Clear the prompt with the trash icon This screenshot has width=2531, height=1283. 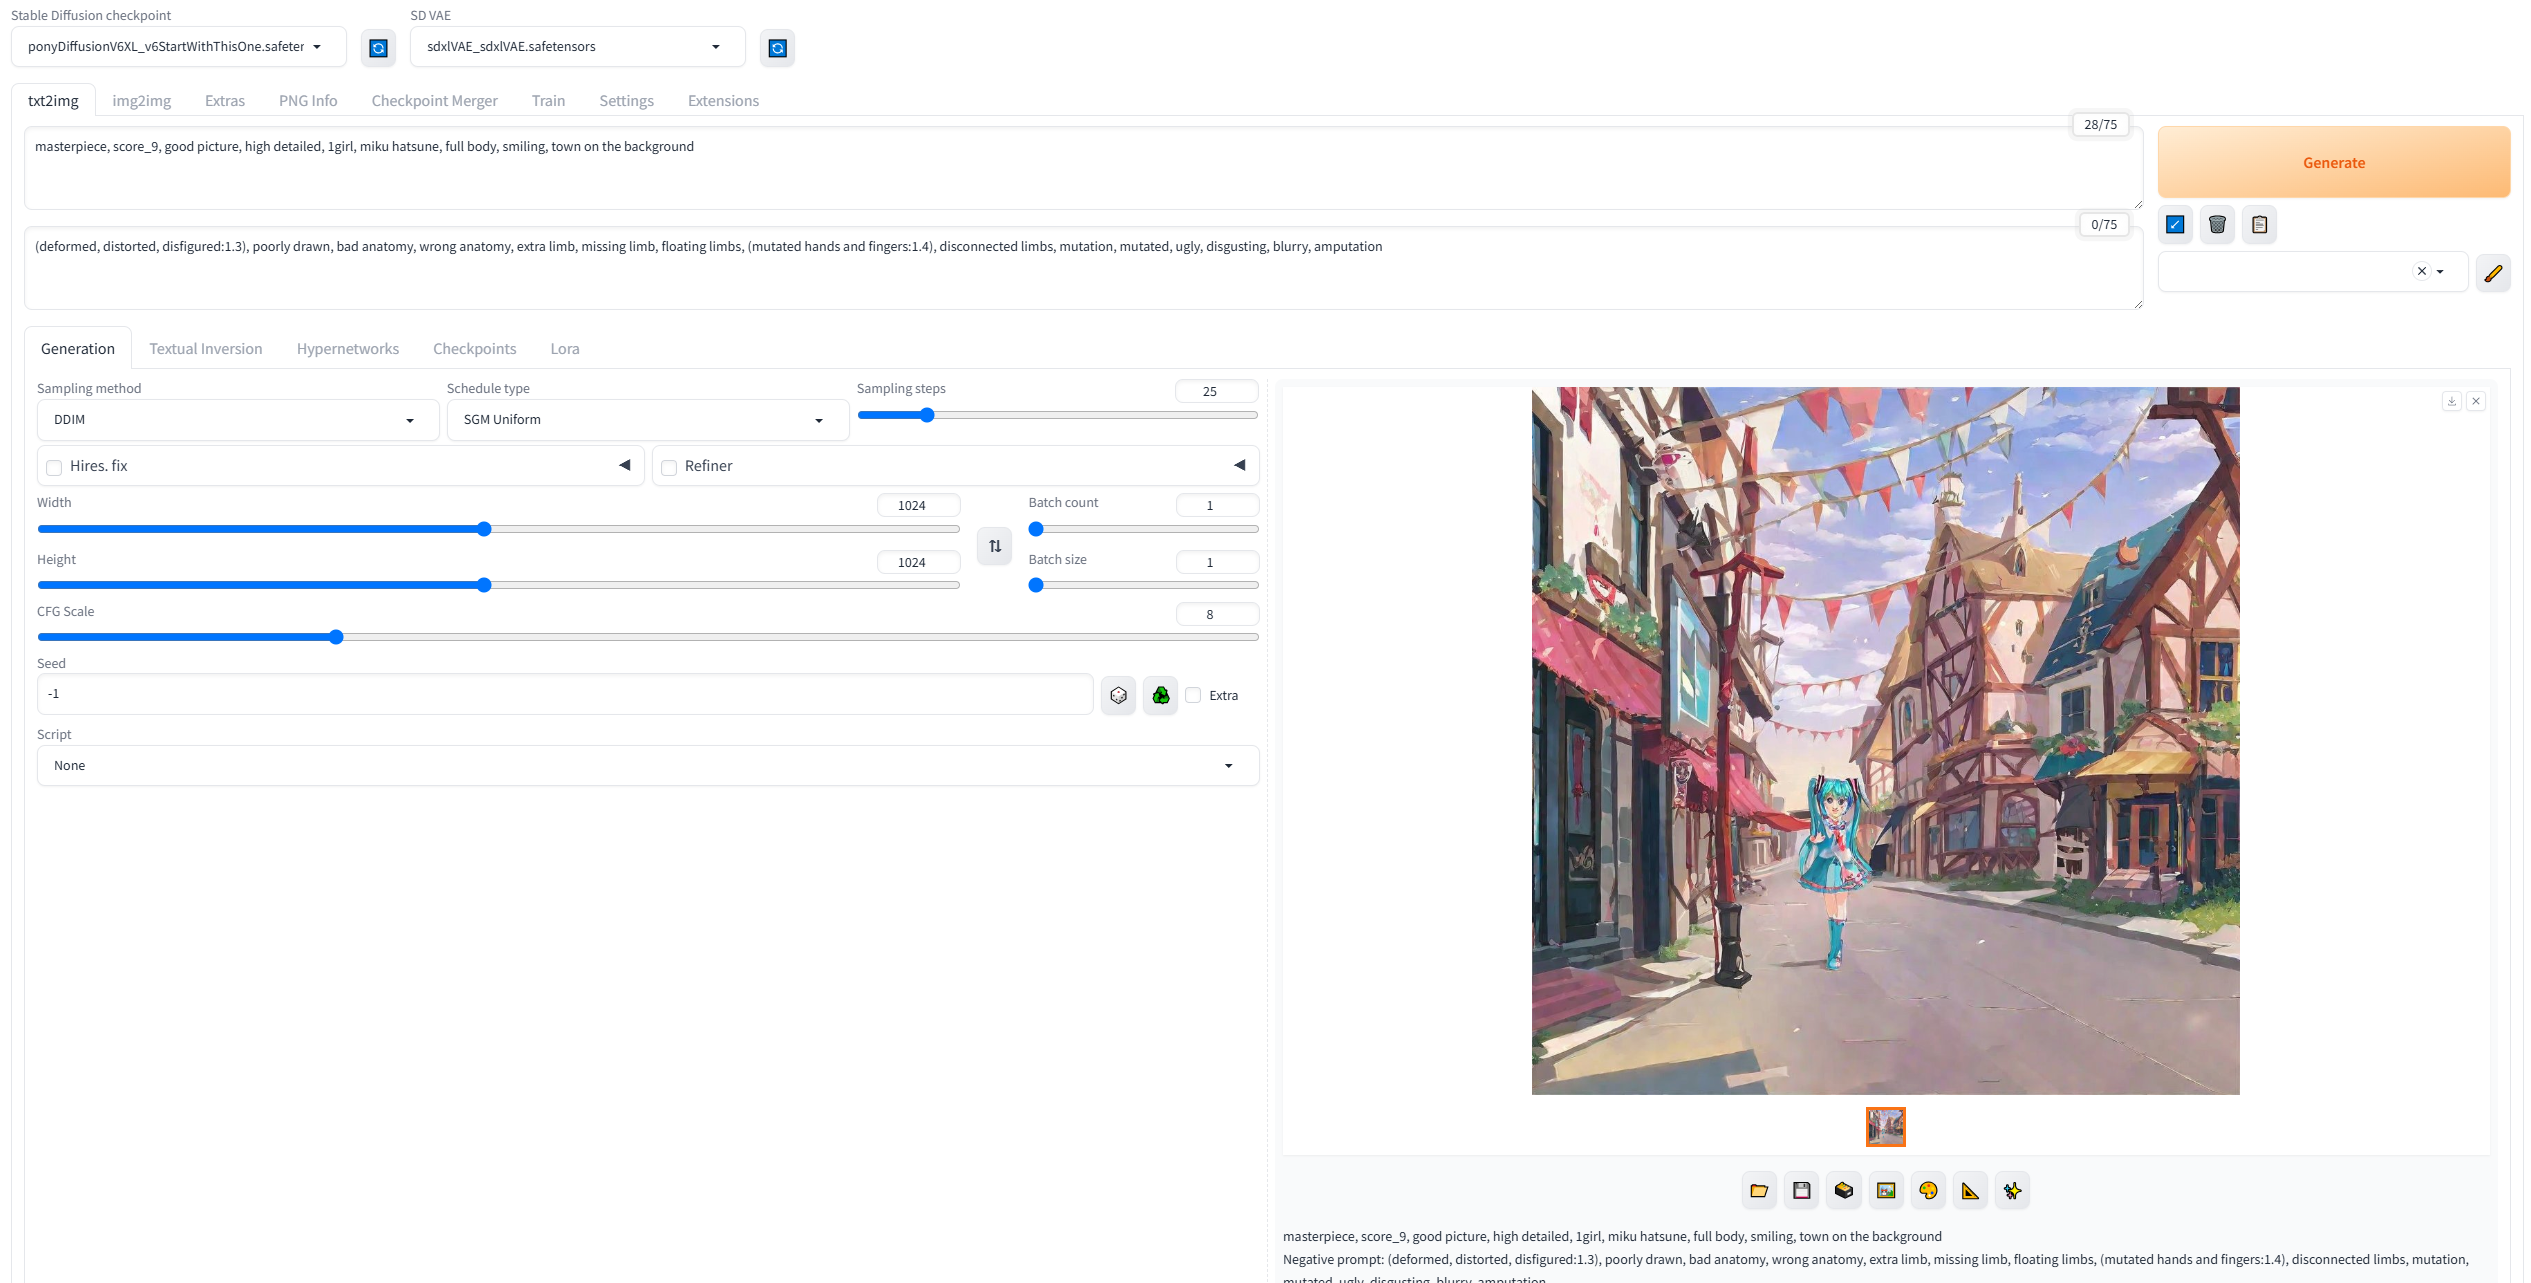[x=2217, y=225]
